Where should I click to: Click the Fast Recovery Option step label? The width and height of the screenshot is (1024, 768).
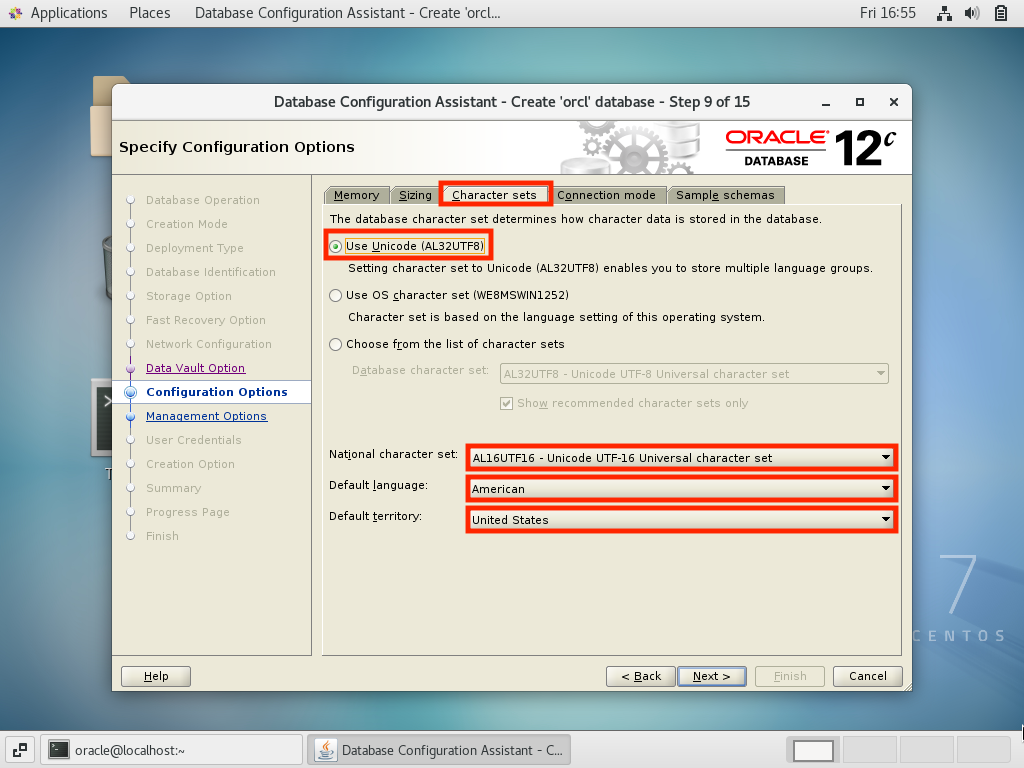[206, 320]
